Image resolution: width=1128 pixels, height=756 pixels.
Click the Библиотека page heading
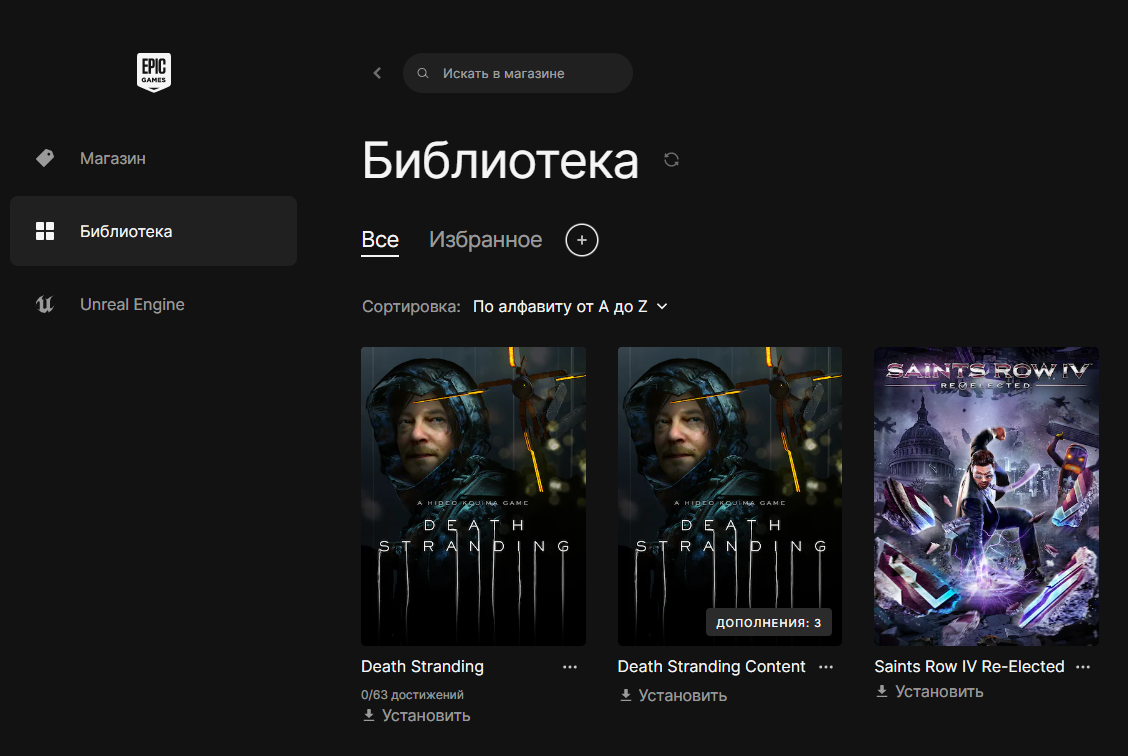(x=500, y=160)
